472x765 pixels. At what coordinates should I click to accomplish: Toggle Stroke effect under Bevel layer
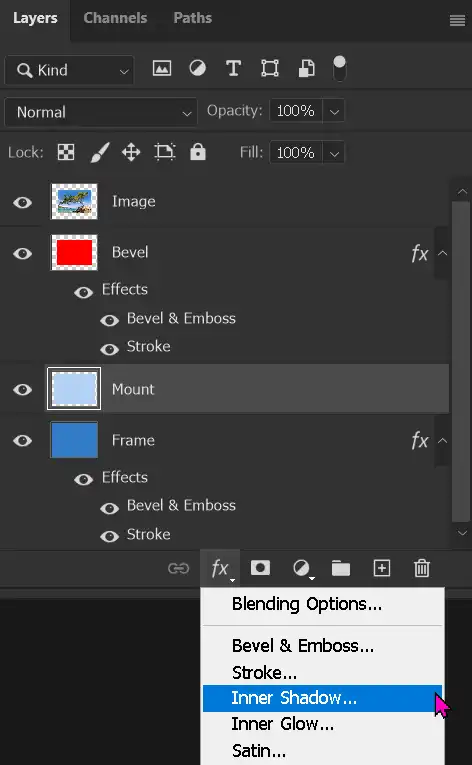[109, 349]
